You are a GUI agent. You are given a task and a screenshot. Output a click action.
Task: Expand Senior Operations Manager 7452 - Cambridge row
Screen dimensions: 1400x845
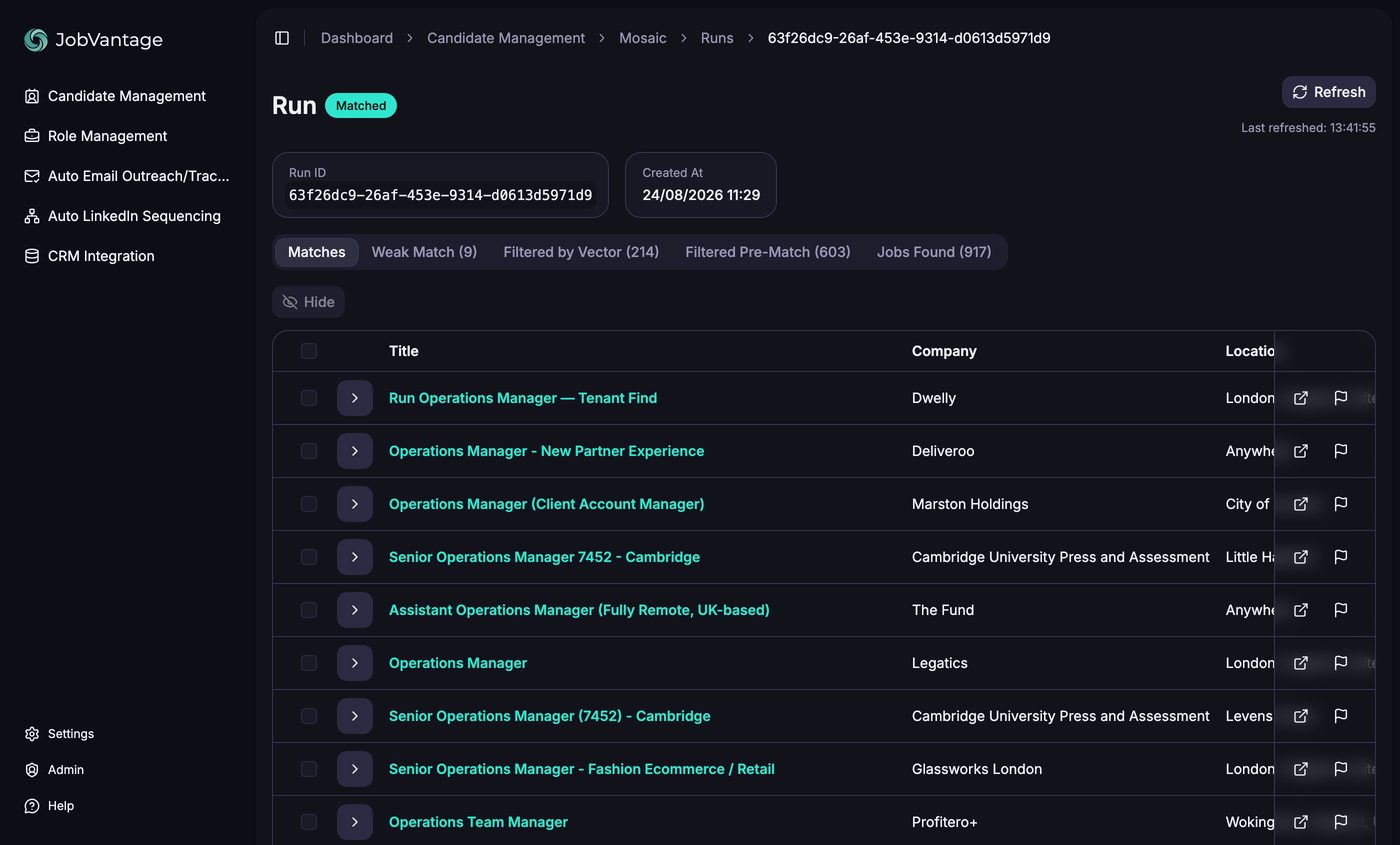point(355,557)
